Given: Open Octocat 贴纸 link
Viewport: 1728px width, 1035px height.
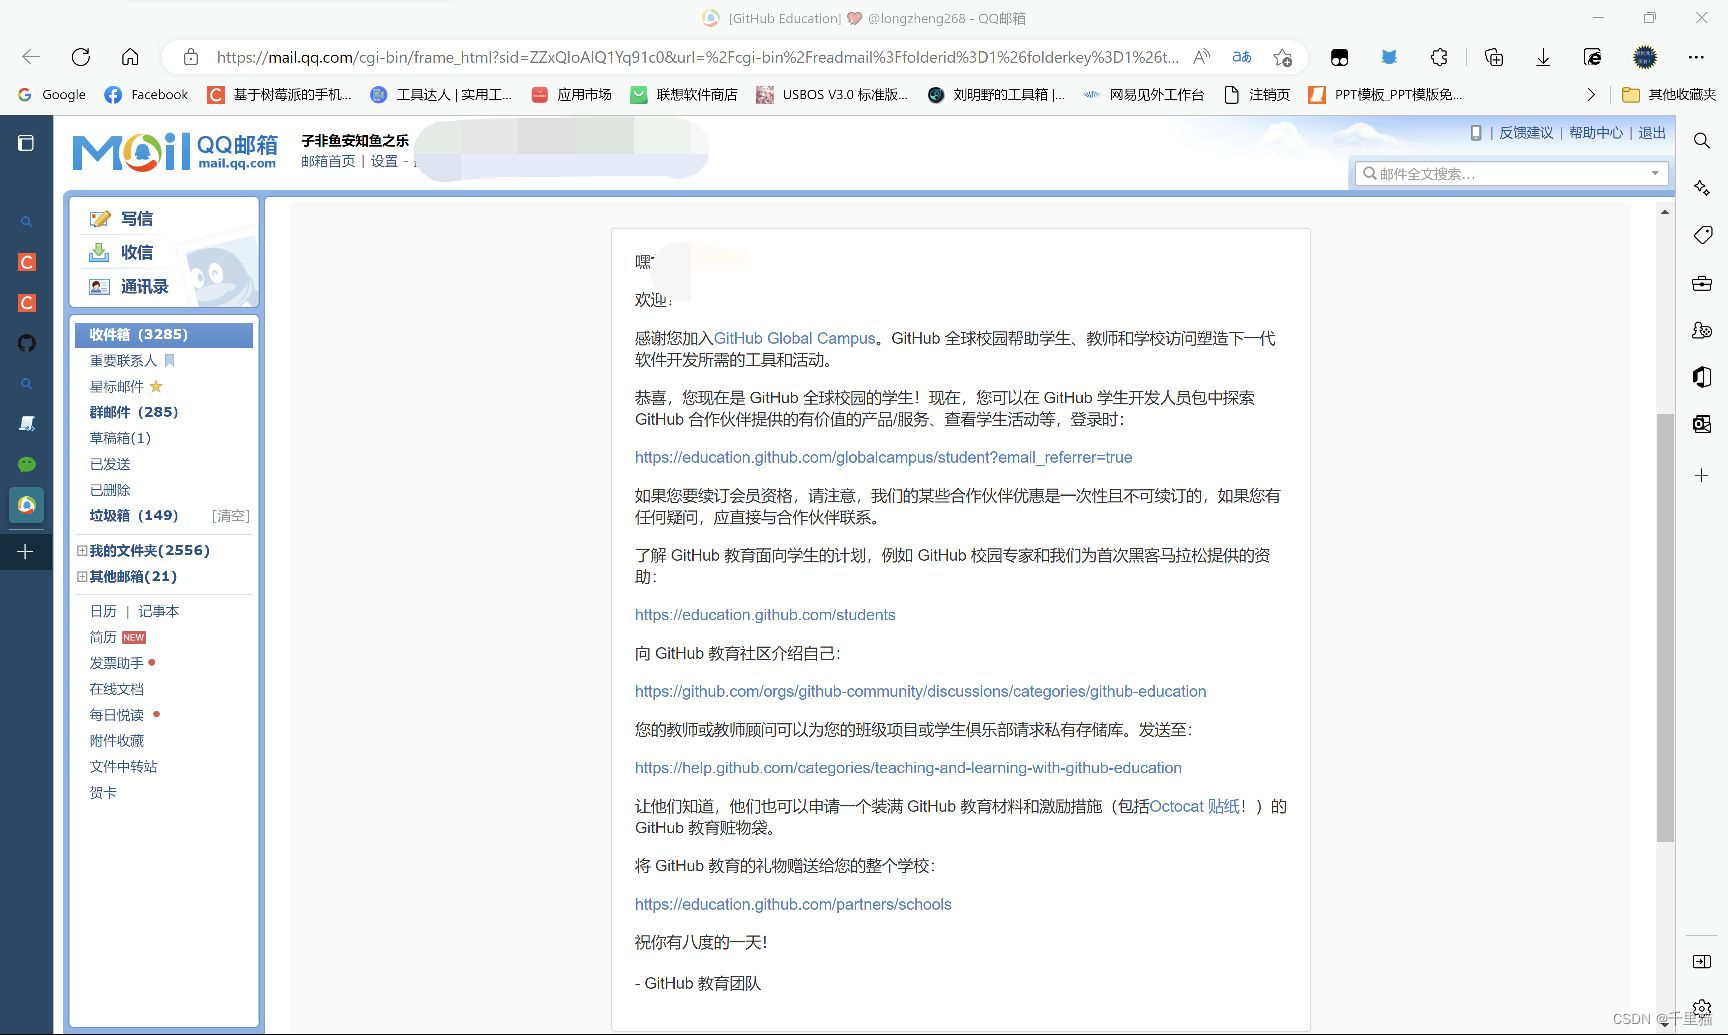Looking at the screenshot, I should (1194, 806).
